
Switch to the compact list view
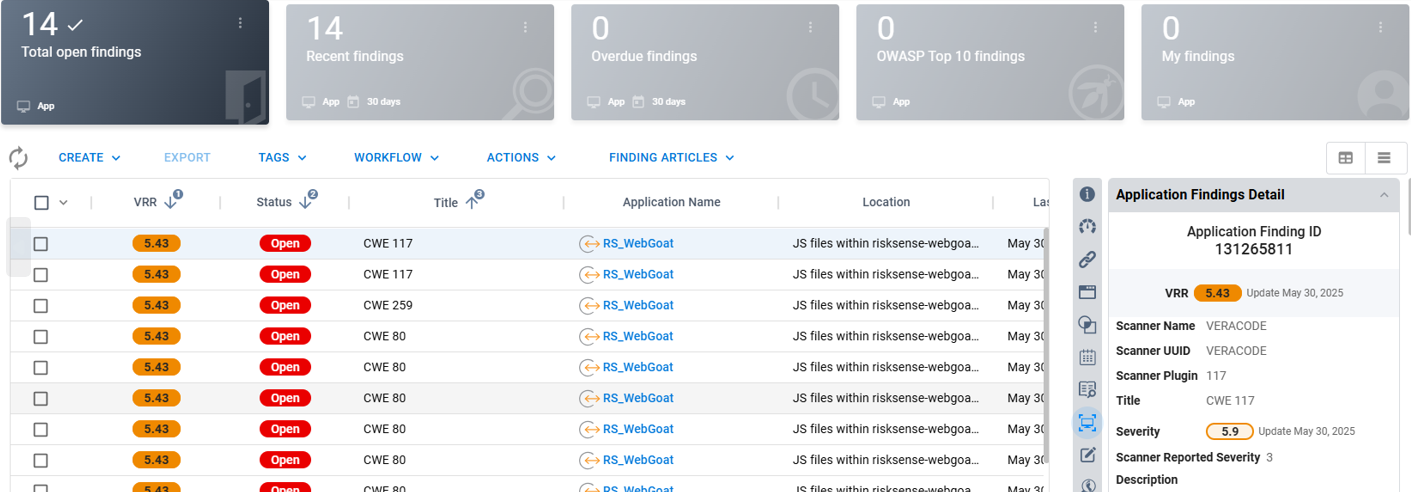tap(1385, 158)
